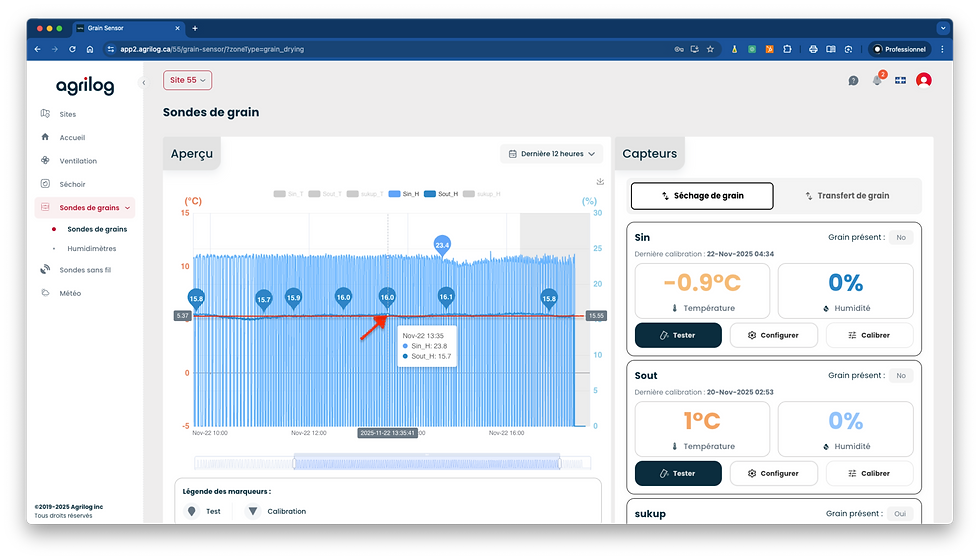This screenshot has width=980, height=560.
Task: Go back with browser back arrow
Action: (x=38, y=49)
